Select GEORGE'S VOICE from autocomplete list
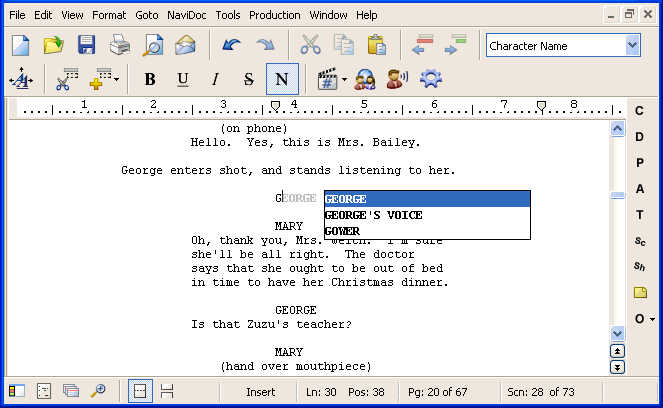The image size is (663, 408). click(x=373, y=215)
